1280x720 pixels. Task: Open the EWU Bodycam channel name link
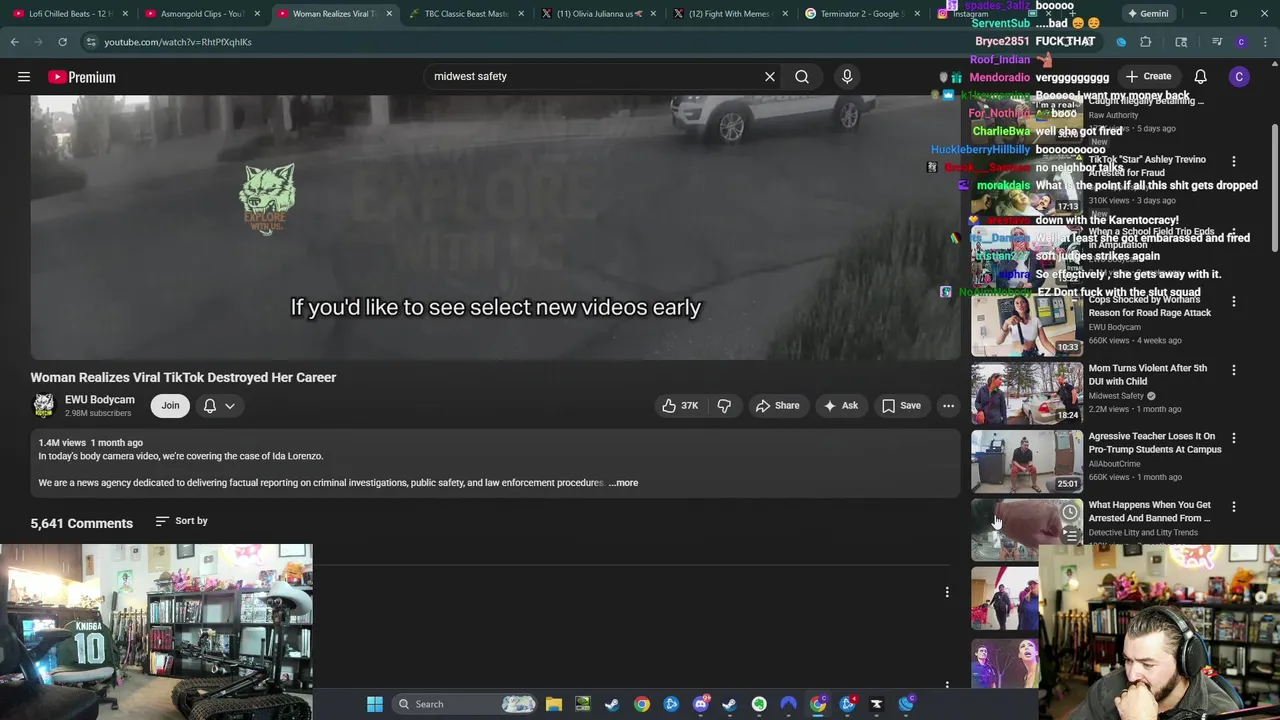point(99,399)
